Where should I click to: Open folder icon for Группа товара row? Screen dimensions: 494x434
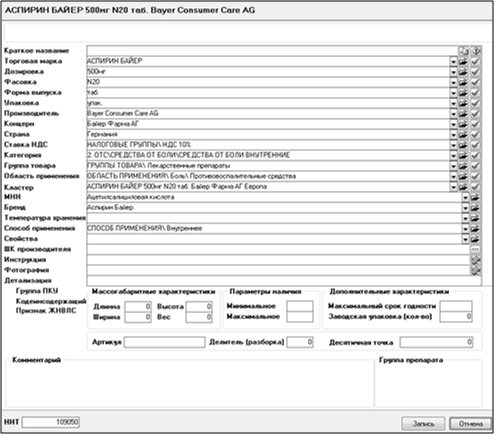(x=463, y=166)
